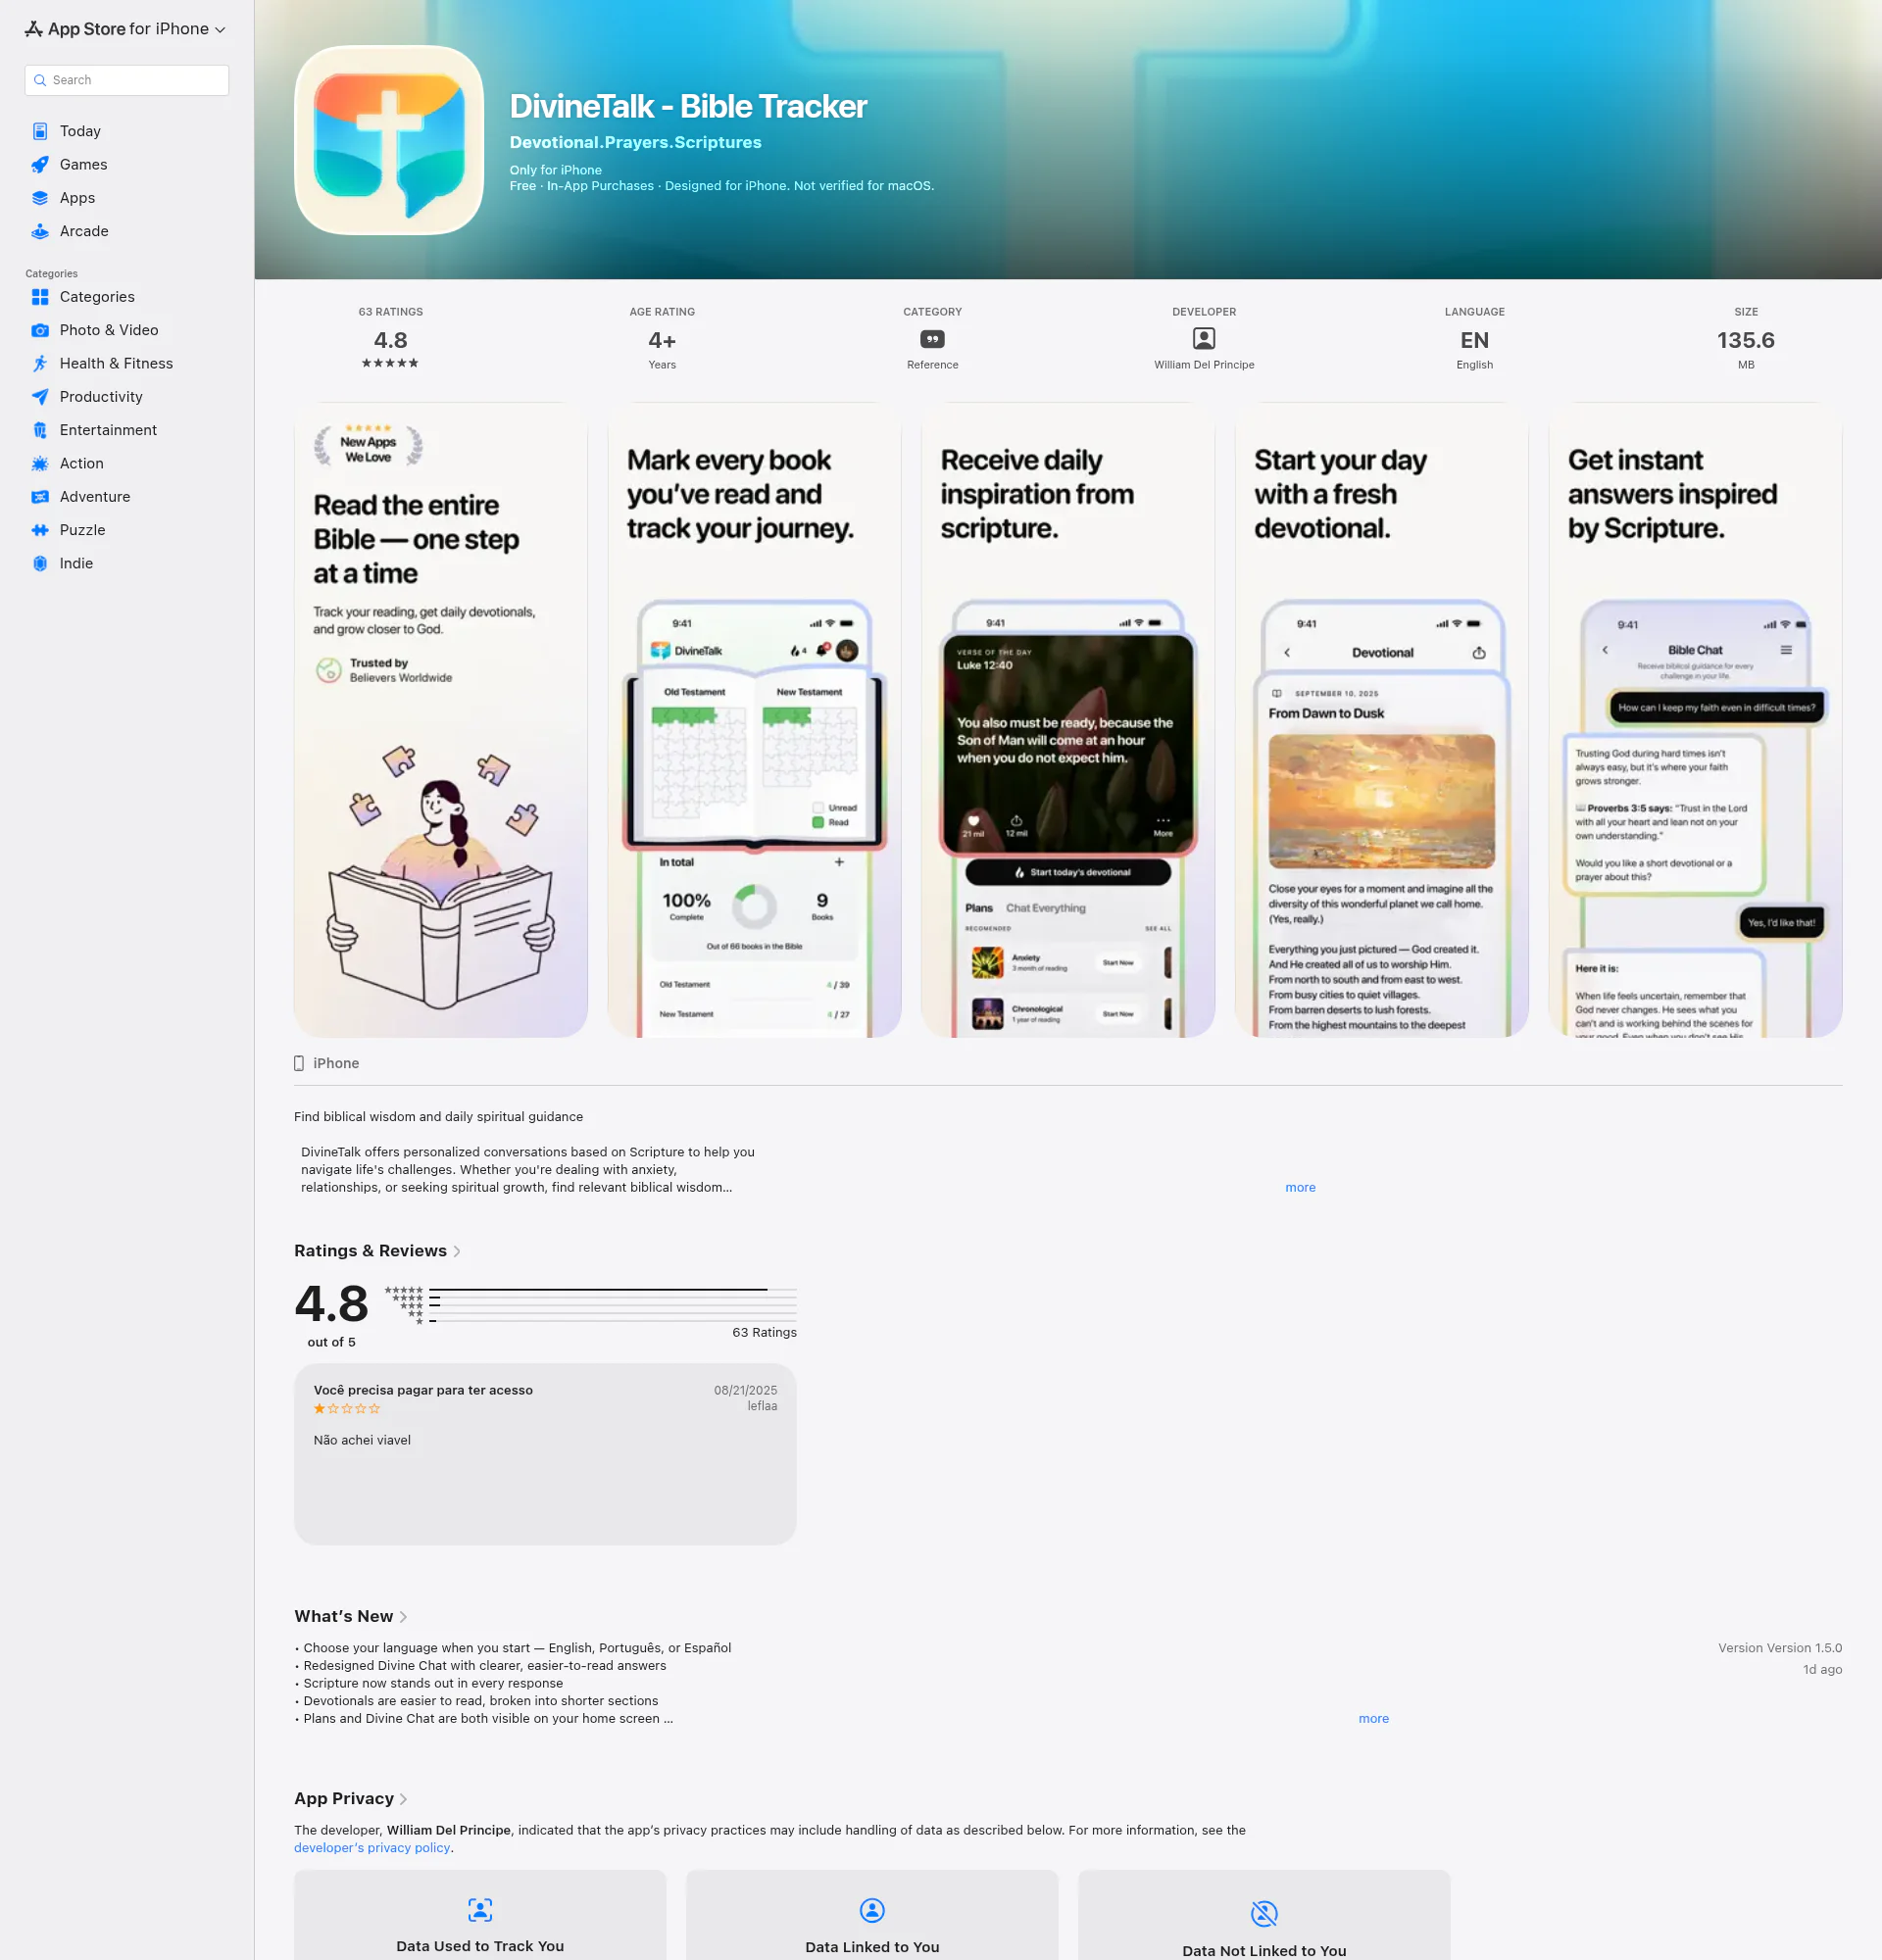The height and width of the screenshot is (1960, 1882).
Task: Open the 'Receive daily inspiration' screenshot
Action: click(1068, 720)
